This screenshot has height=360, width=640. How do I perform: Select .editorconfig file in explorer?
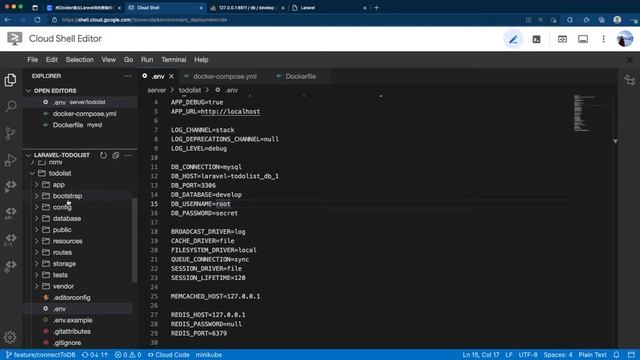72,298
